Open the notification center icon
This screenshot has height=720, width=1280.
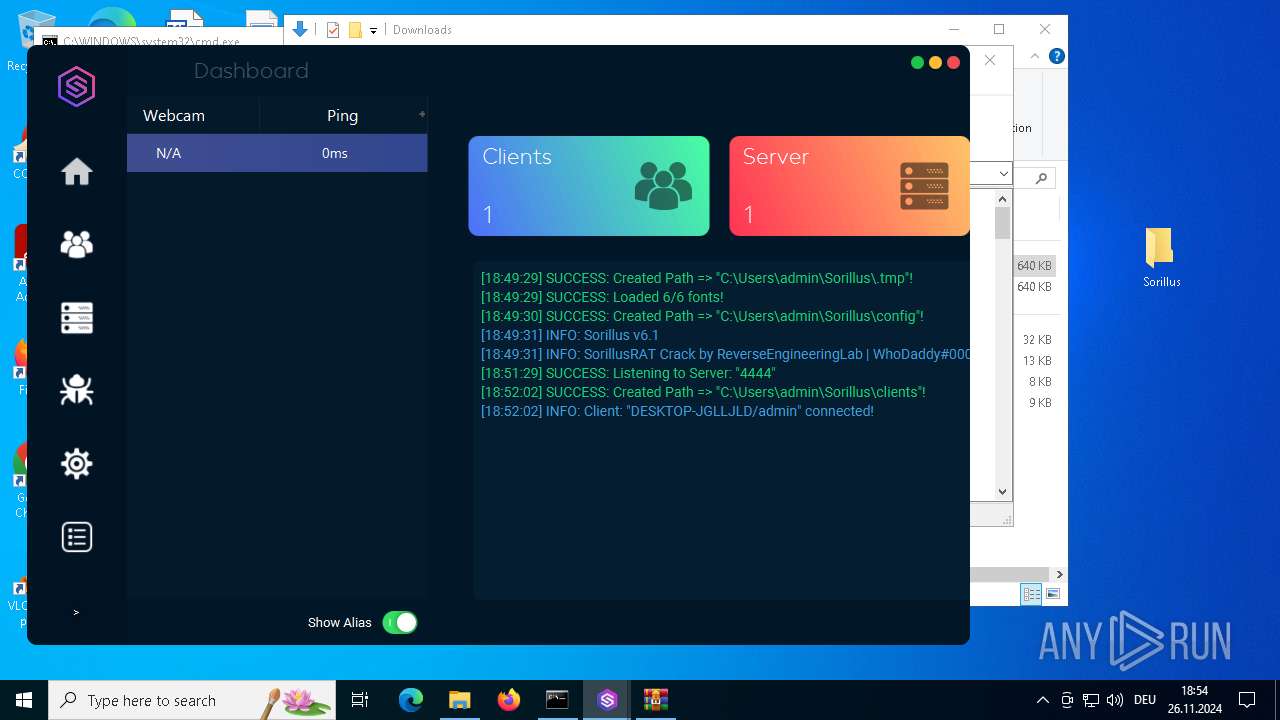(x=1247, y=700)
